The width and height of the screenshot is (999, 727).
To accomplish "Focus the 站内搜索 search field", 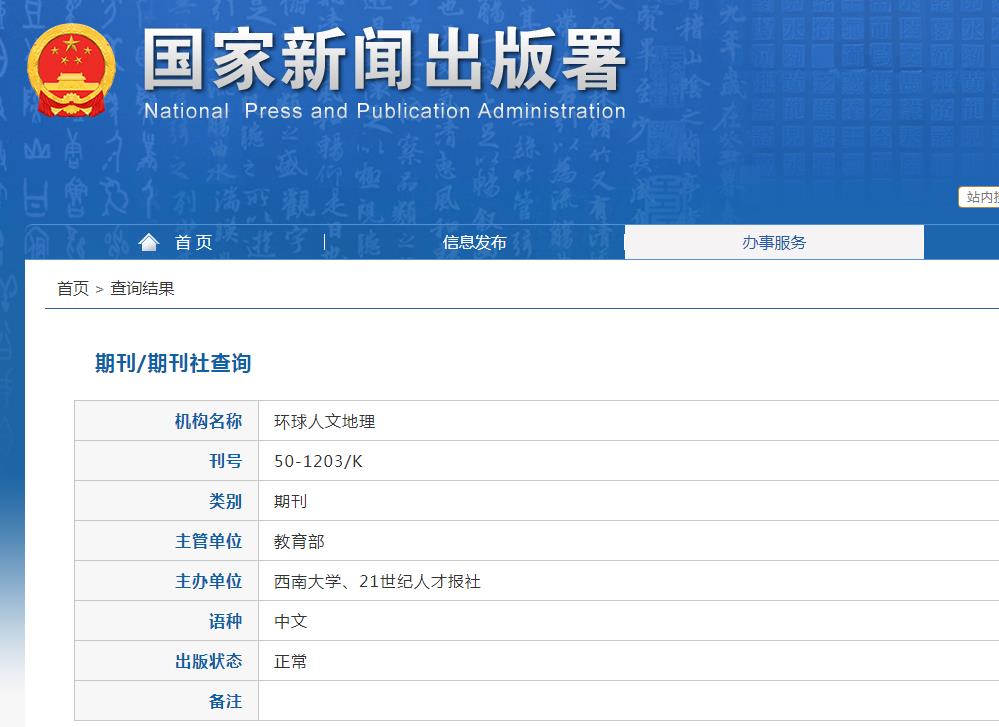I will pos(980,198).
